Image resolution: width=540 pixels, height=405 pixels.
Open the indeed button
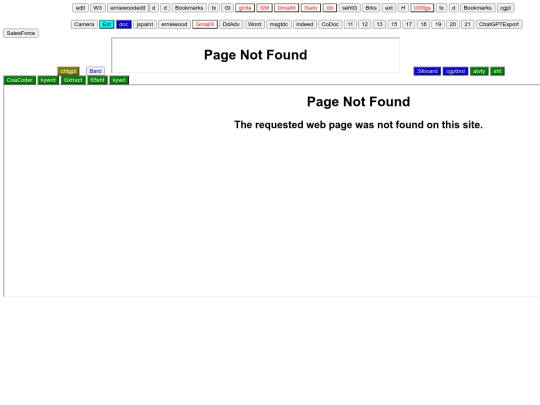[305, 24]
